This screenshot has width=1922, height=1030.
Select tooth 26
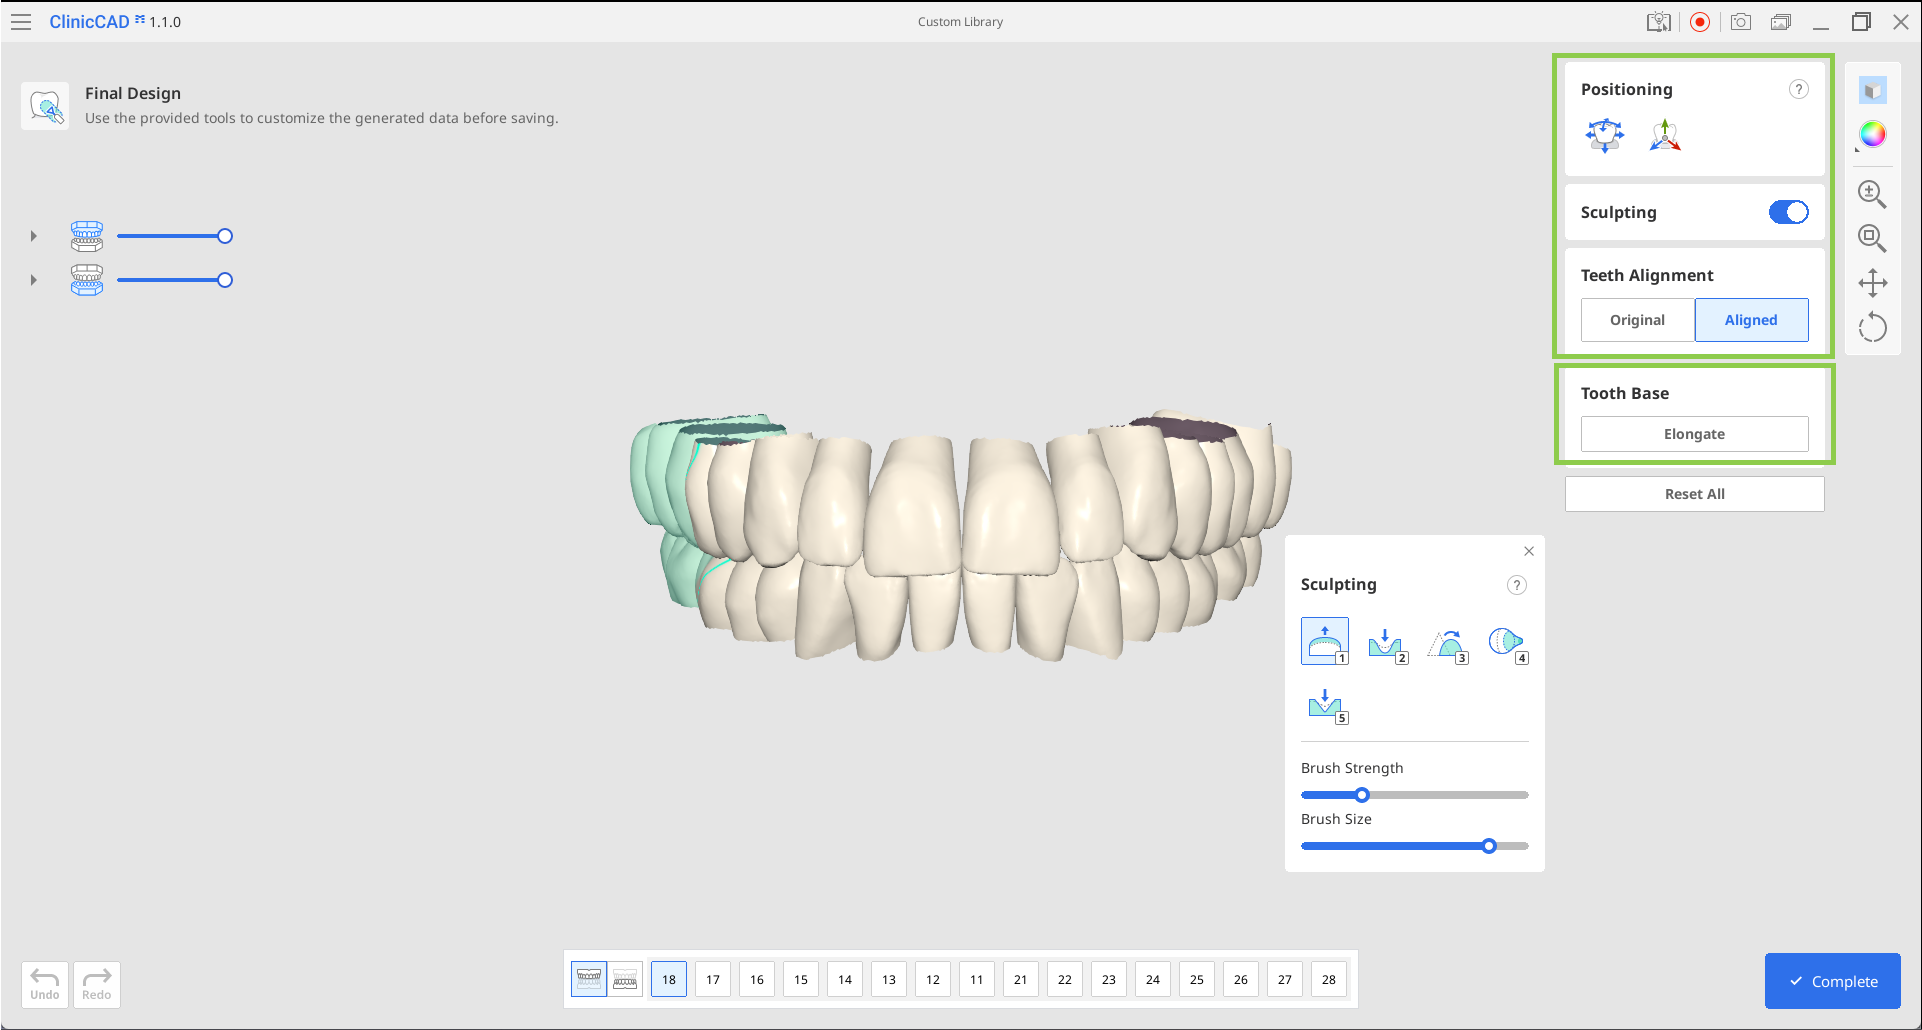pyautogui.click(x=1241, y=979)
